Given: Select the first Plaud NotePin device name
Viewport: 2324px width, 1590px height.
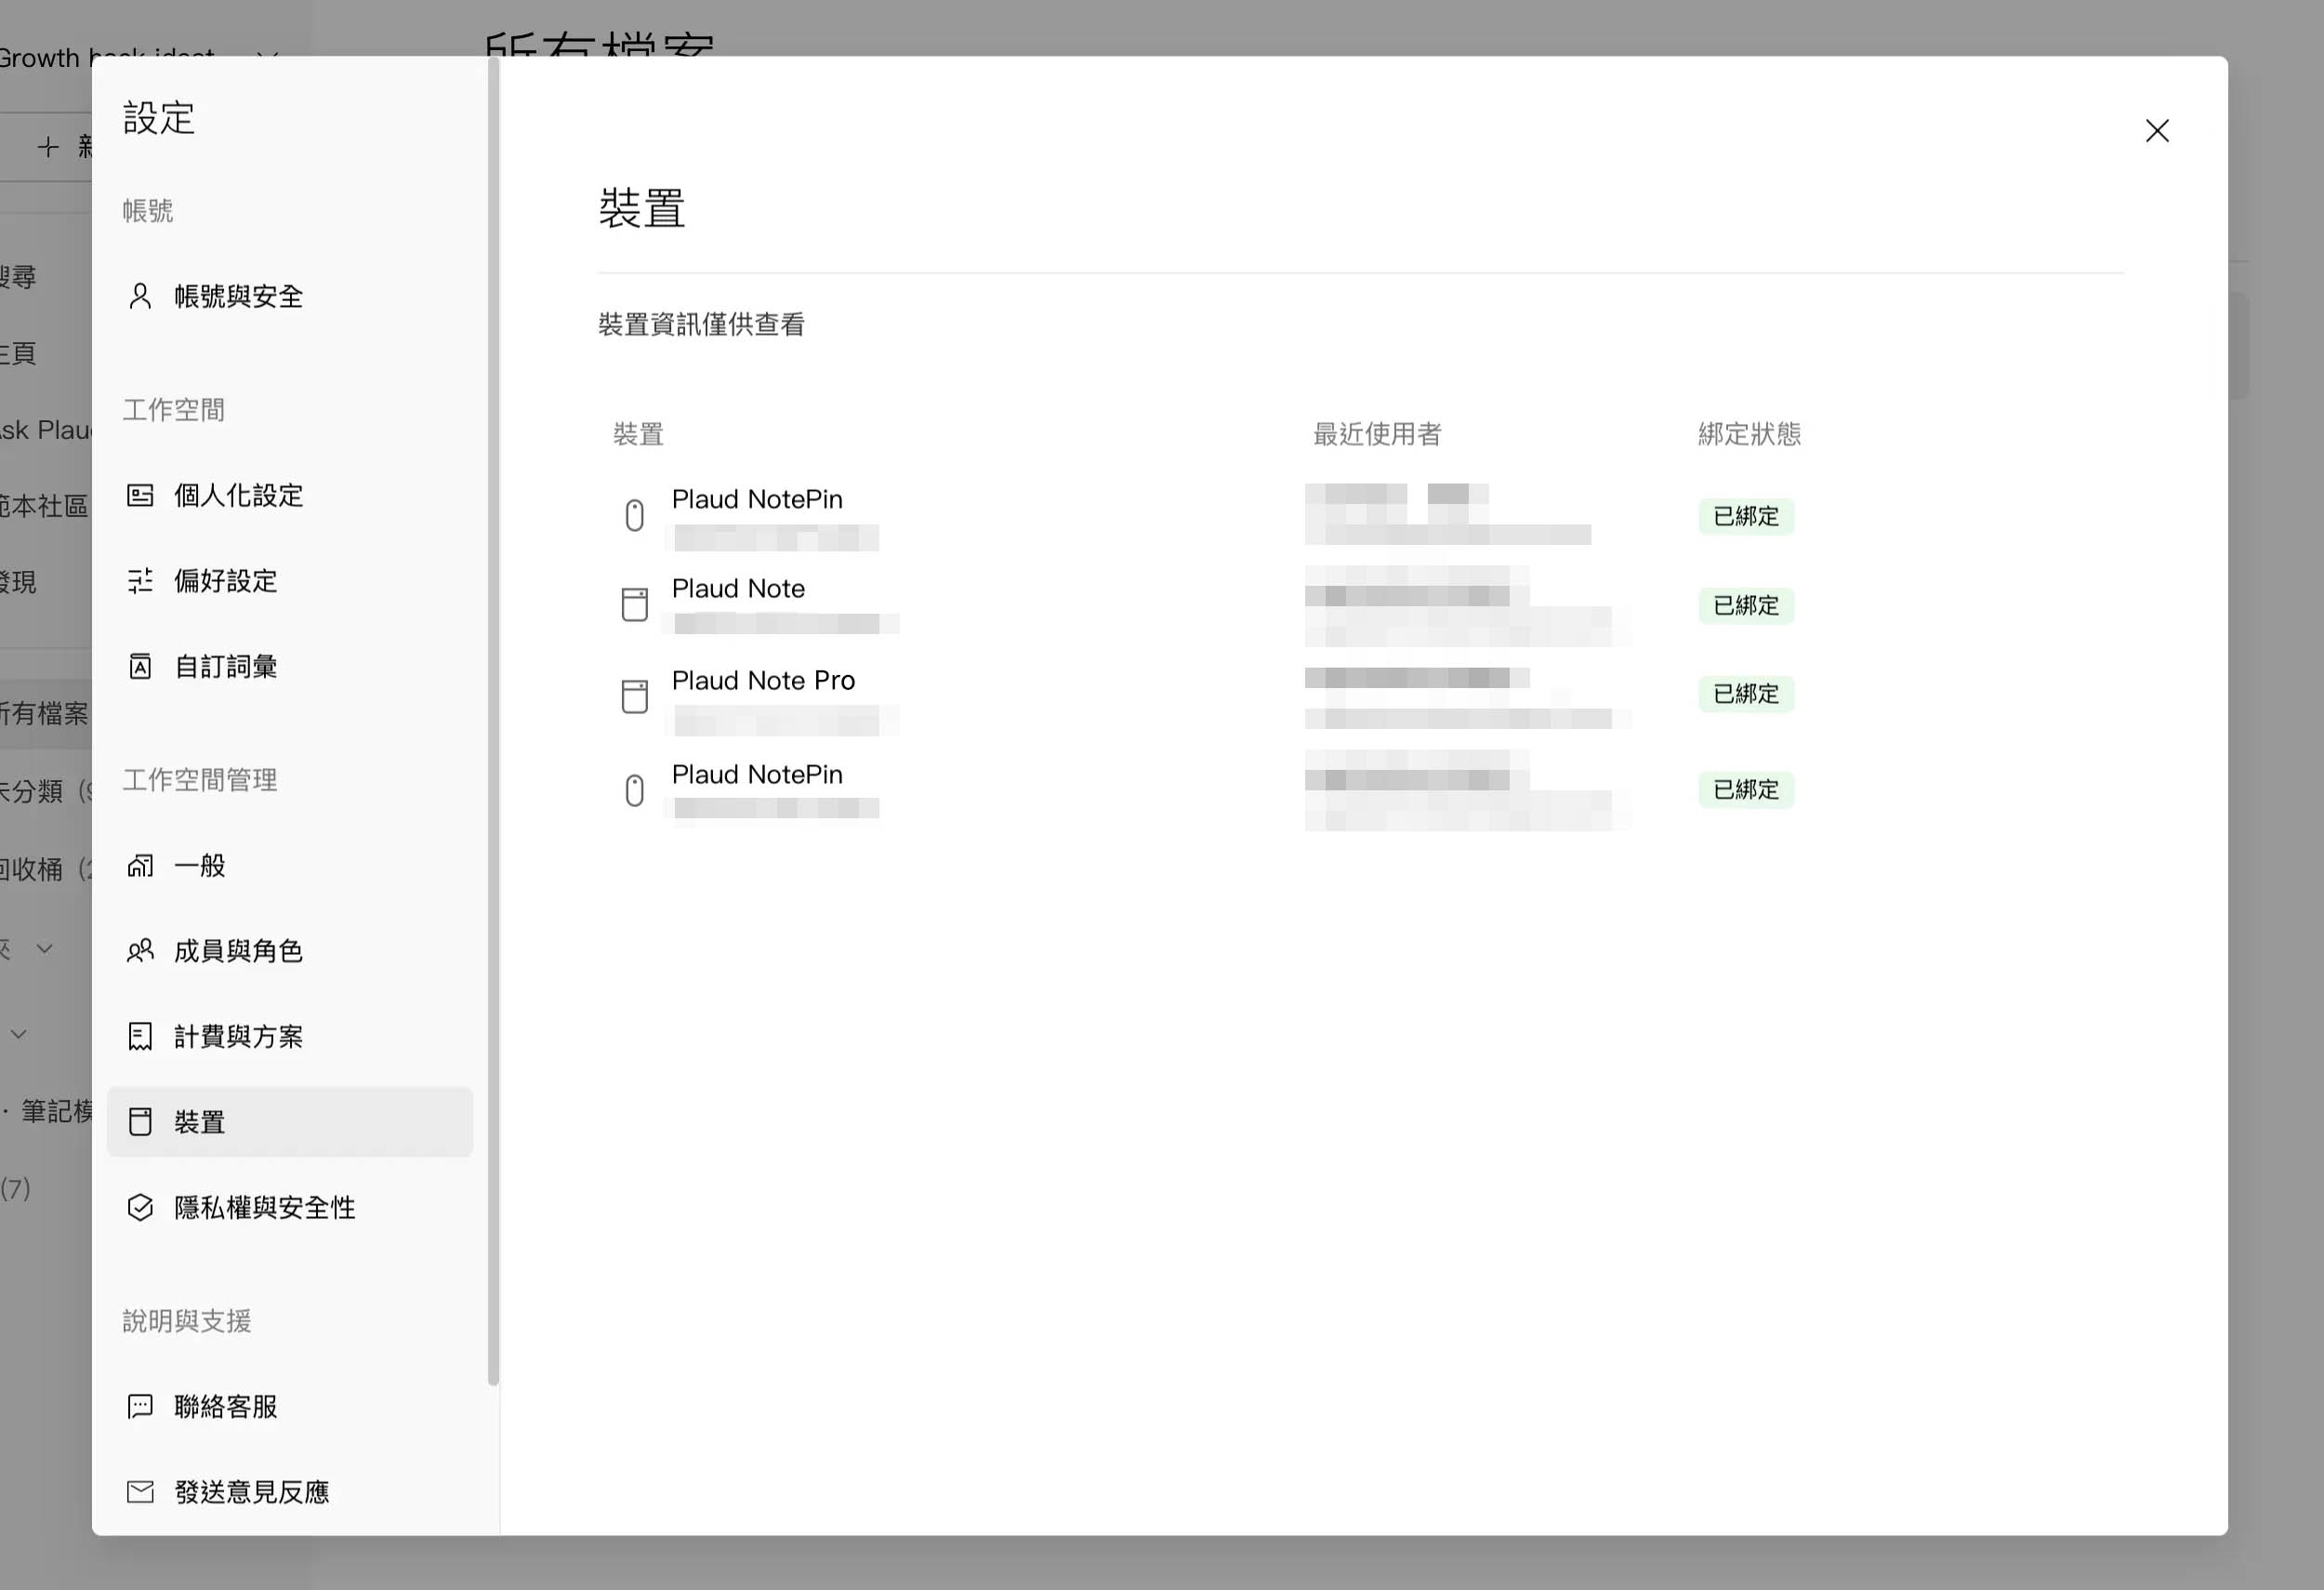Looking at the screenshot, I should tap(757, 499).
